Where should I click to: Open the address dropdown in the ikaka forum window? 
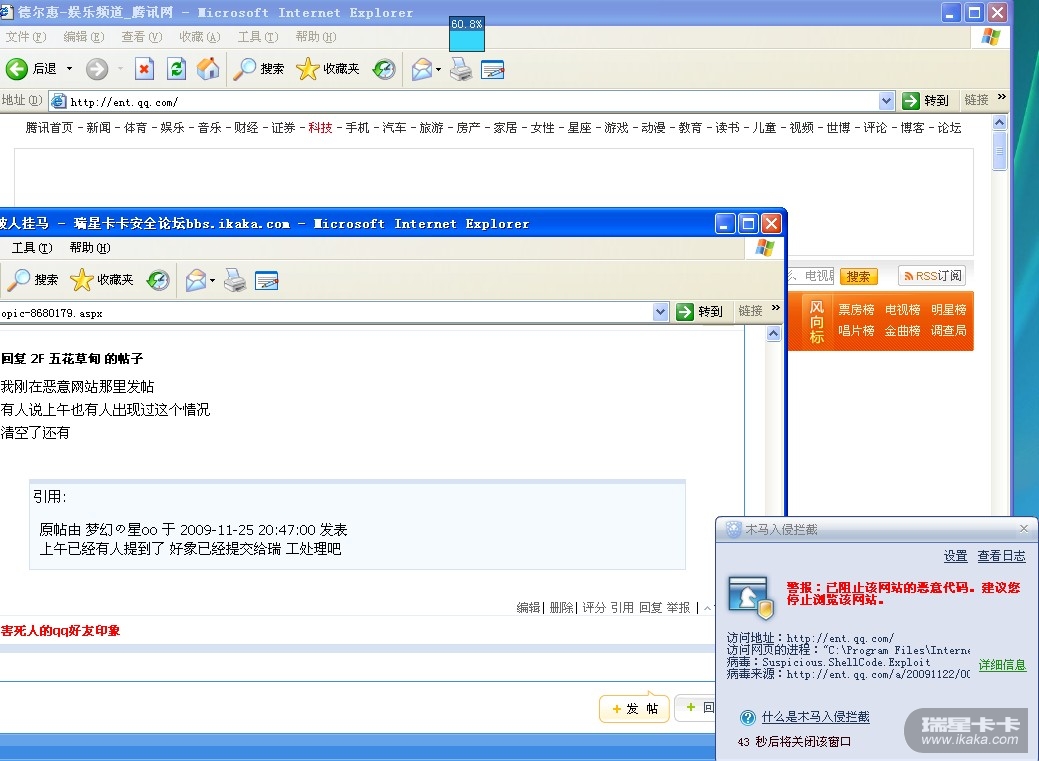pyautogui.click(x=660, y=312)
